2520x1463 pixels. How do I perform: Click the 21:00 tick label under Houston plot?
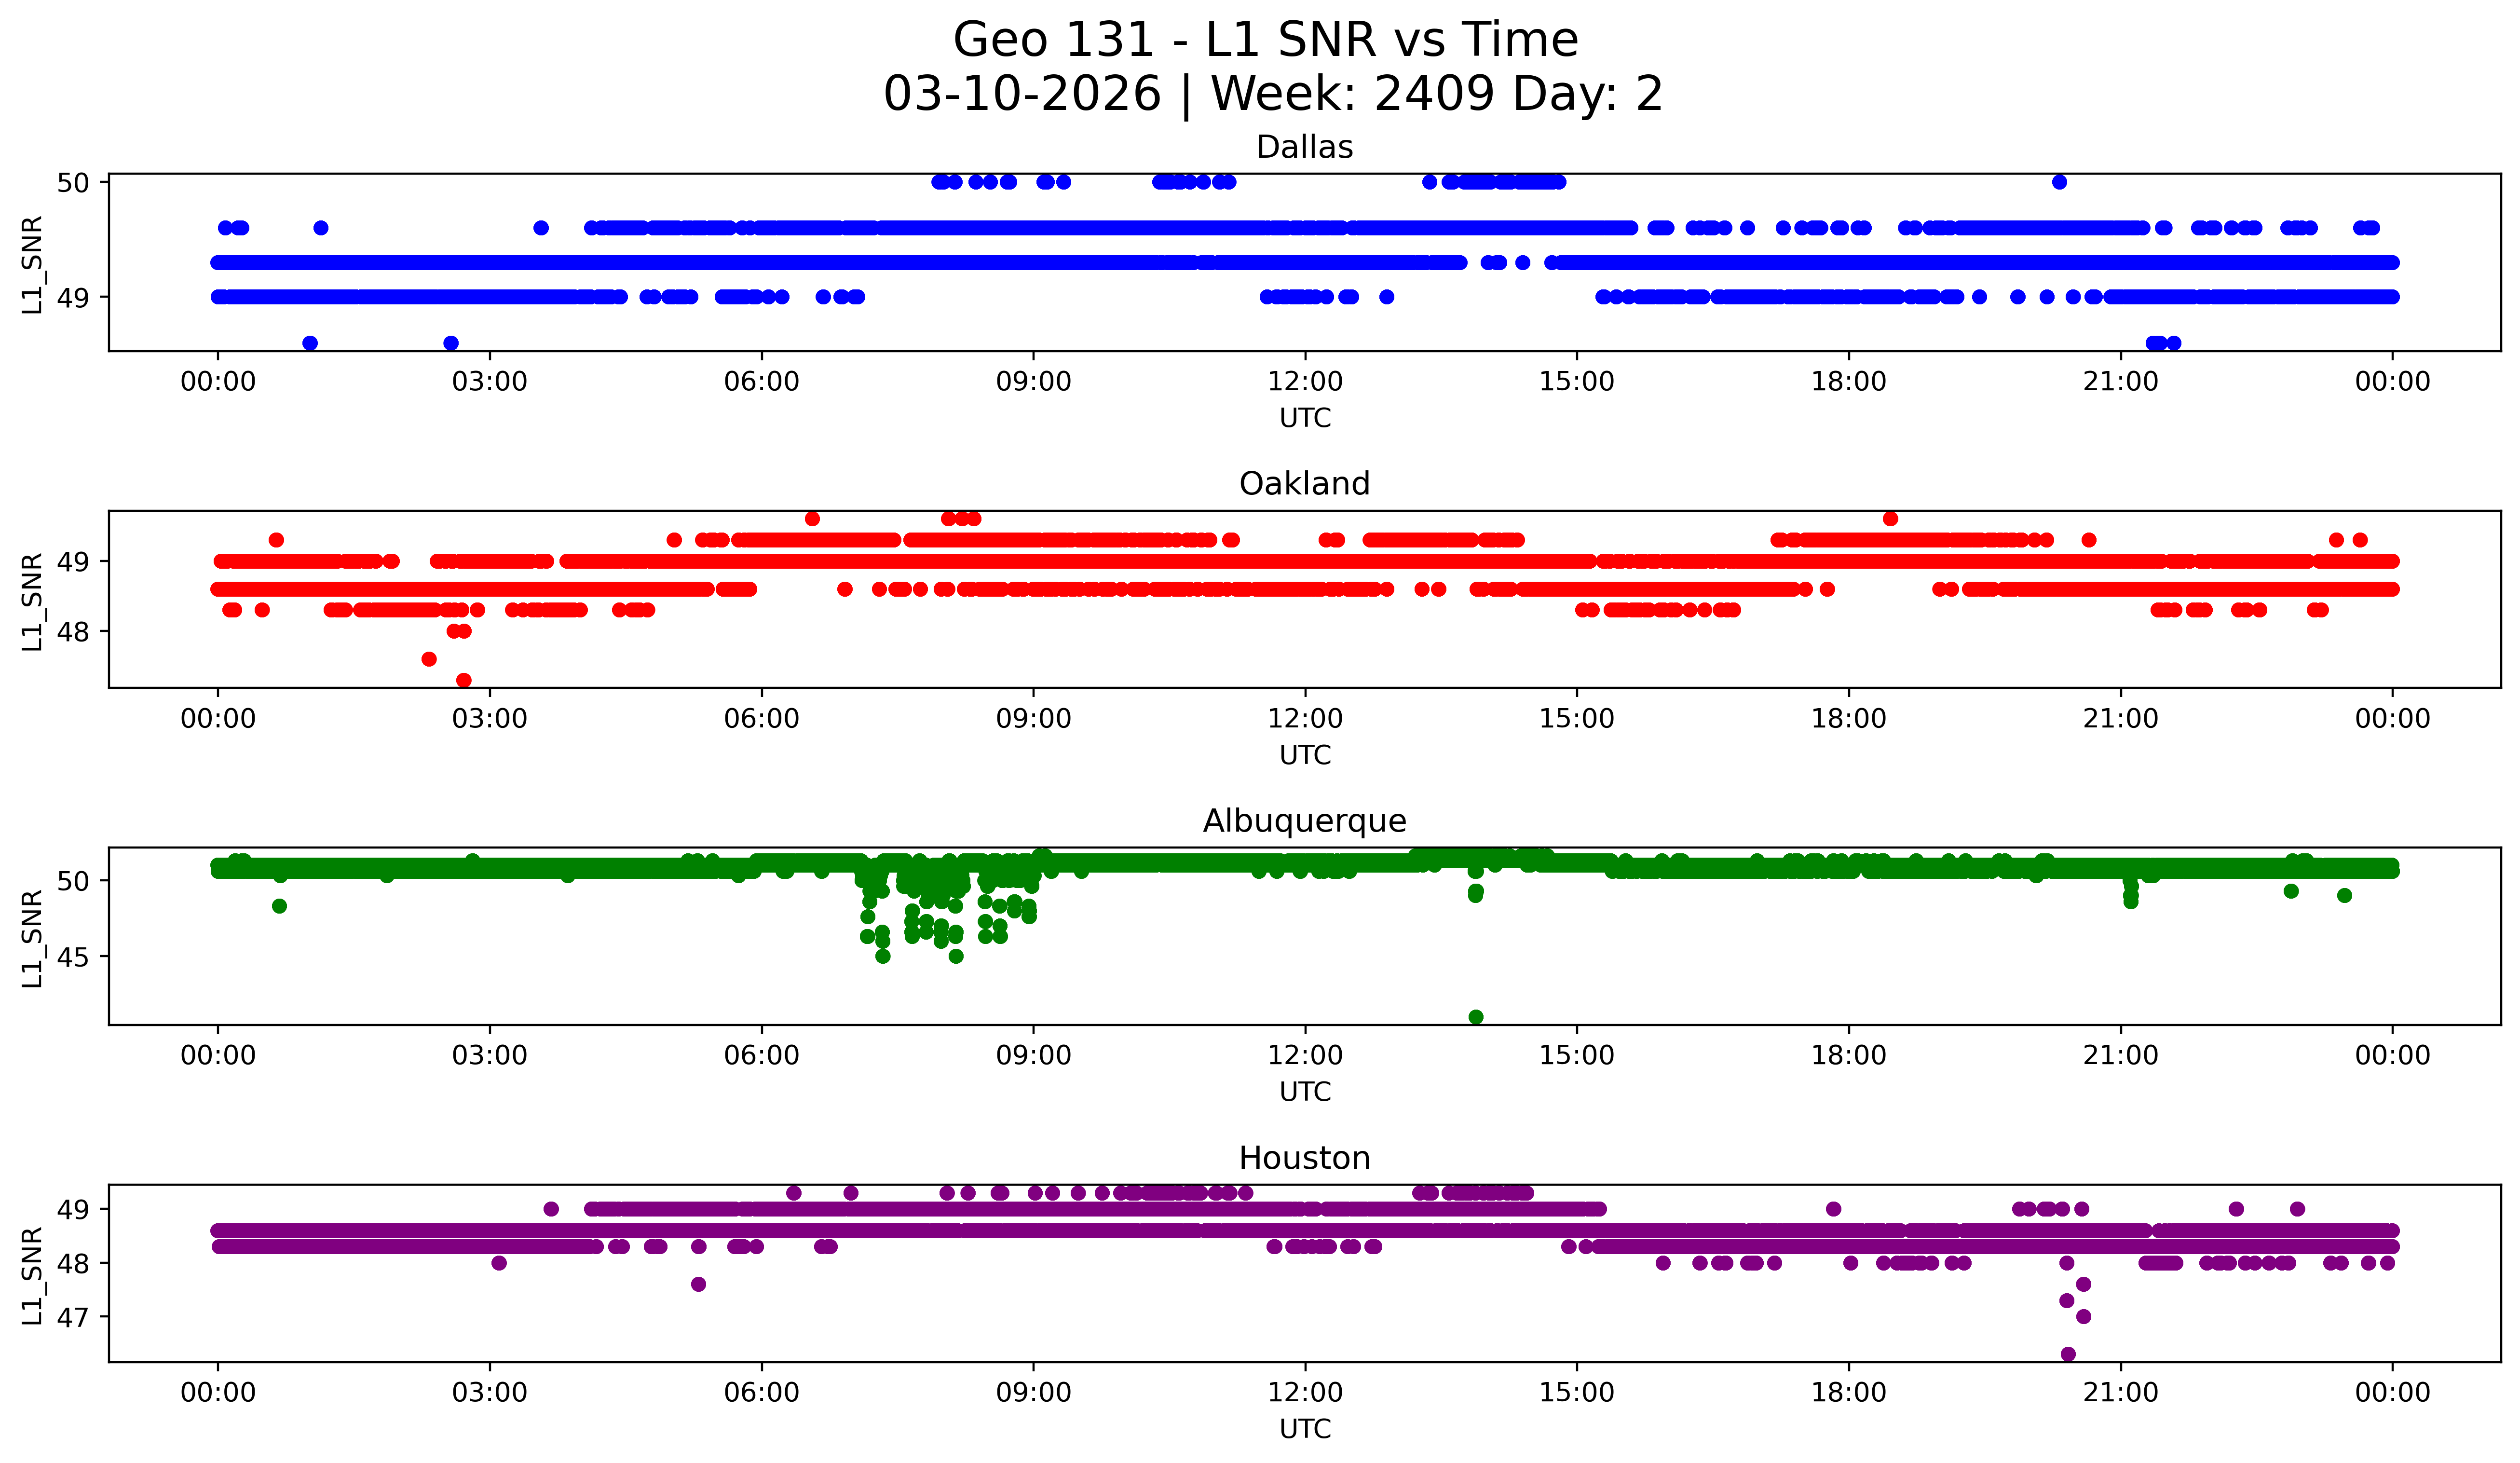coord(2120,1393)
